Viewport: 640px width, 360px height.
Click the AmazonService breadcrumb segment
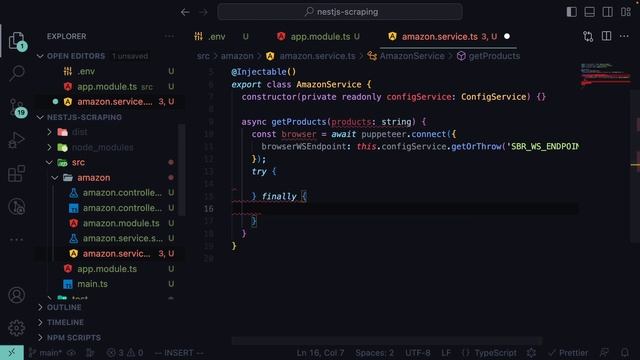(411, 56)
